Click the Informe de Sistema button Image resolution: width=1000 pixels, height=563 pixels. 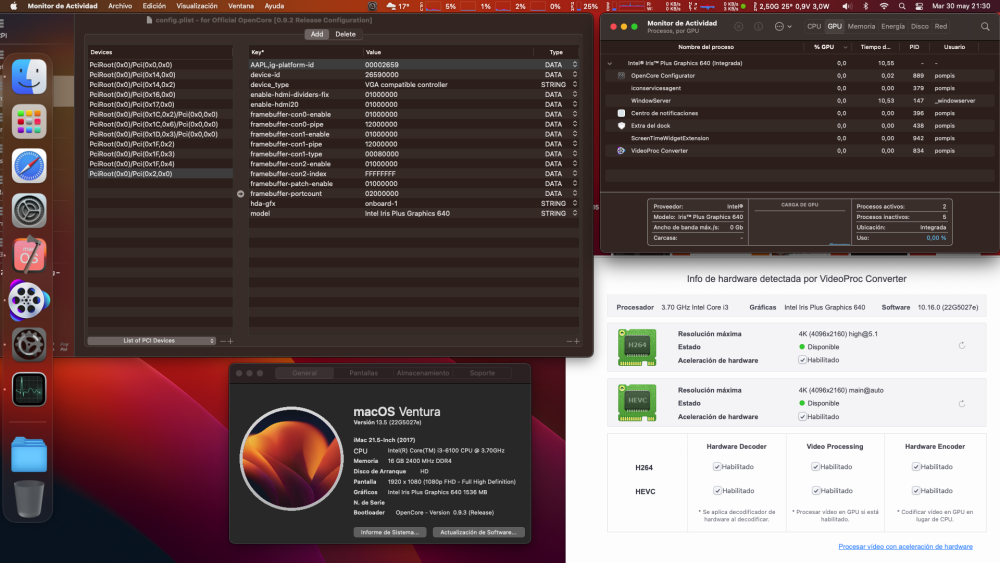click(x=390, y=532)
